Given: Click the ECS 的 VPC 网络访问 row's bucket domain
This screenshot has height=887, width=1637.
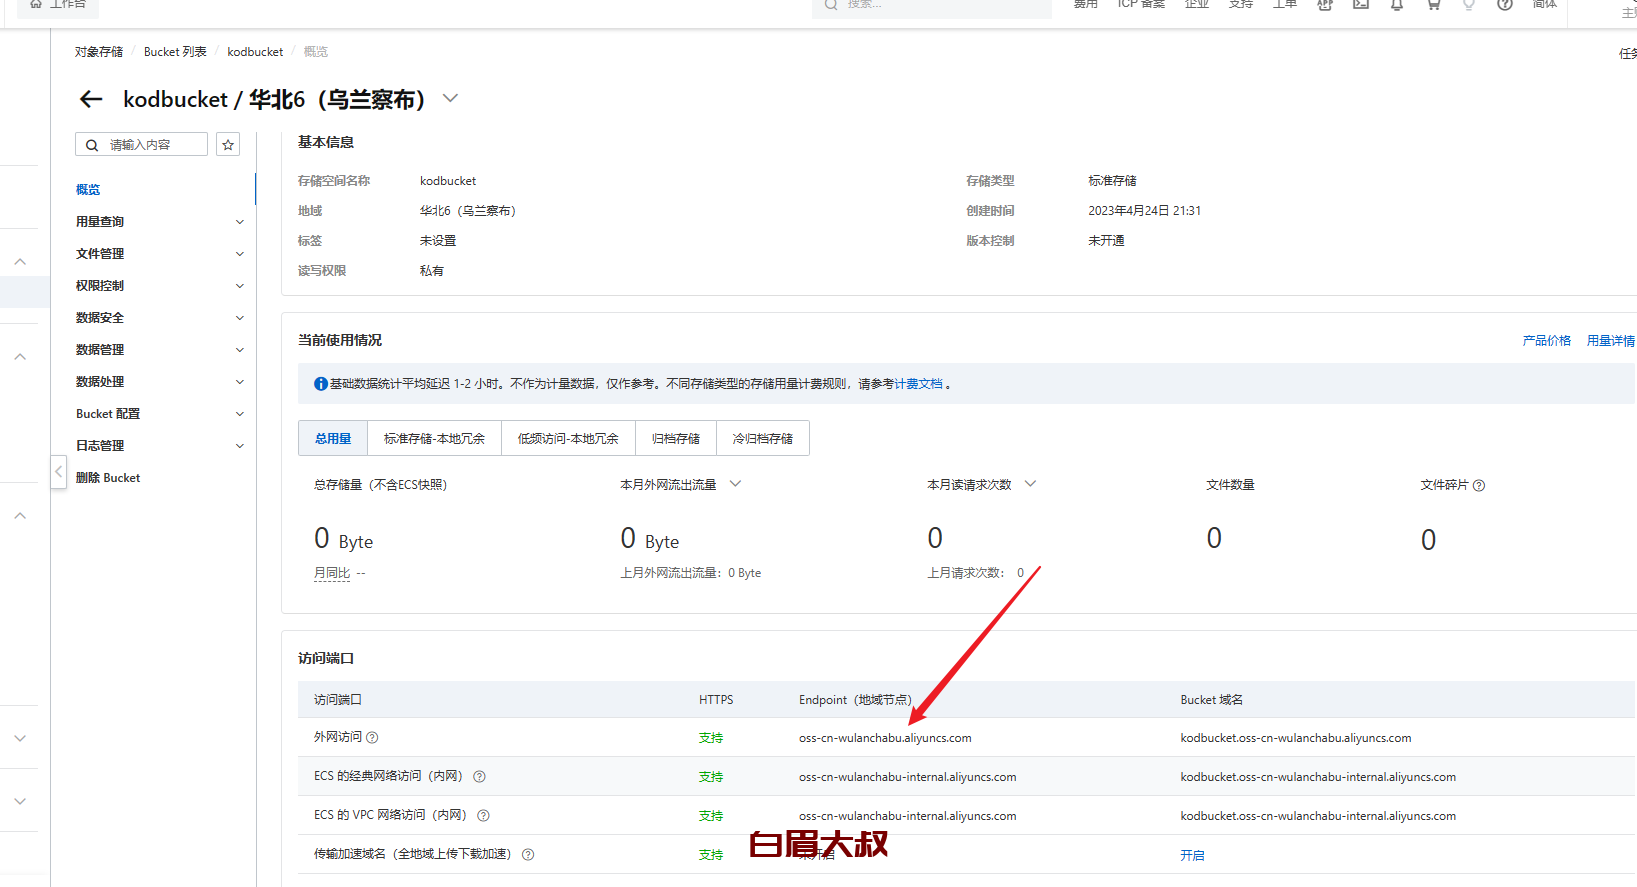Looking at the screenshot, I should coord(1318,817).
